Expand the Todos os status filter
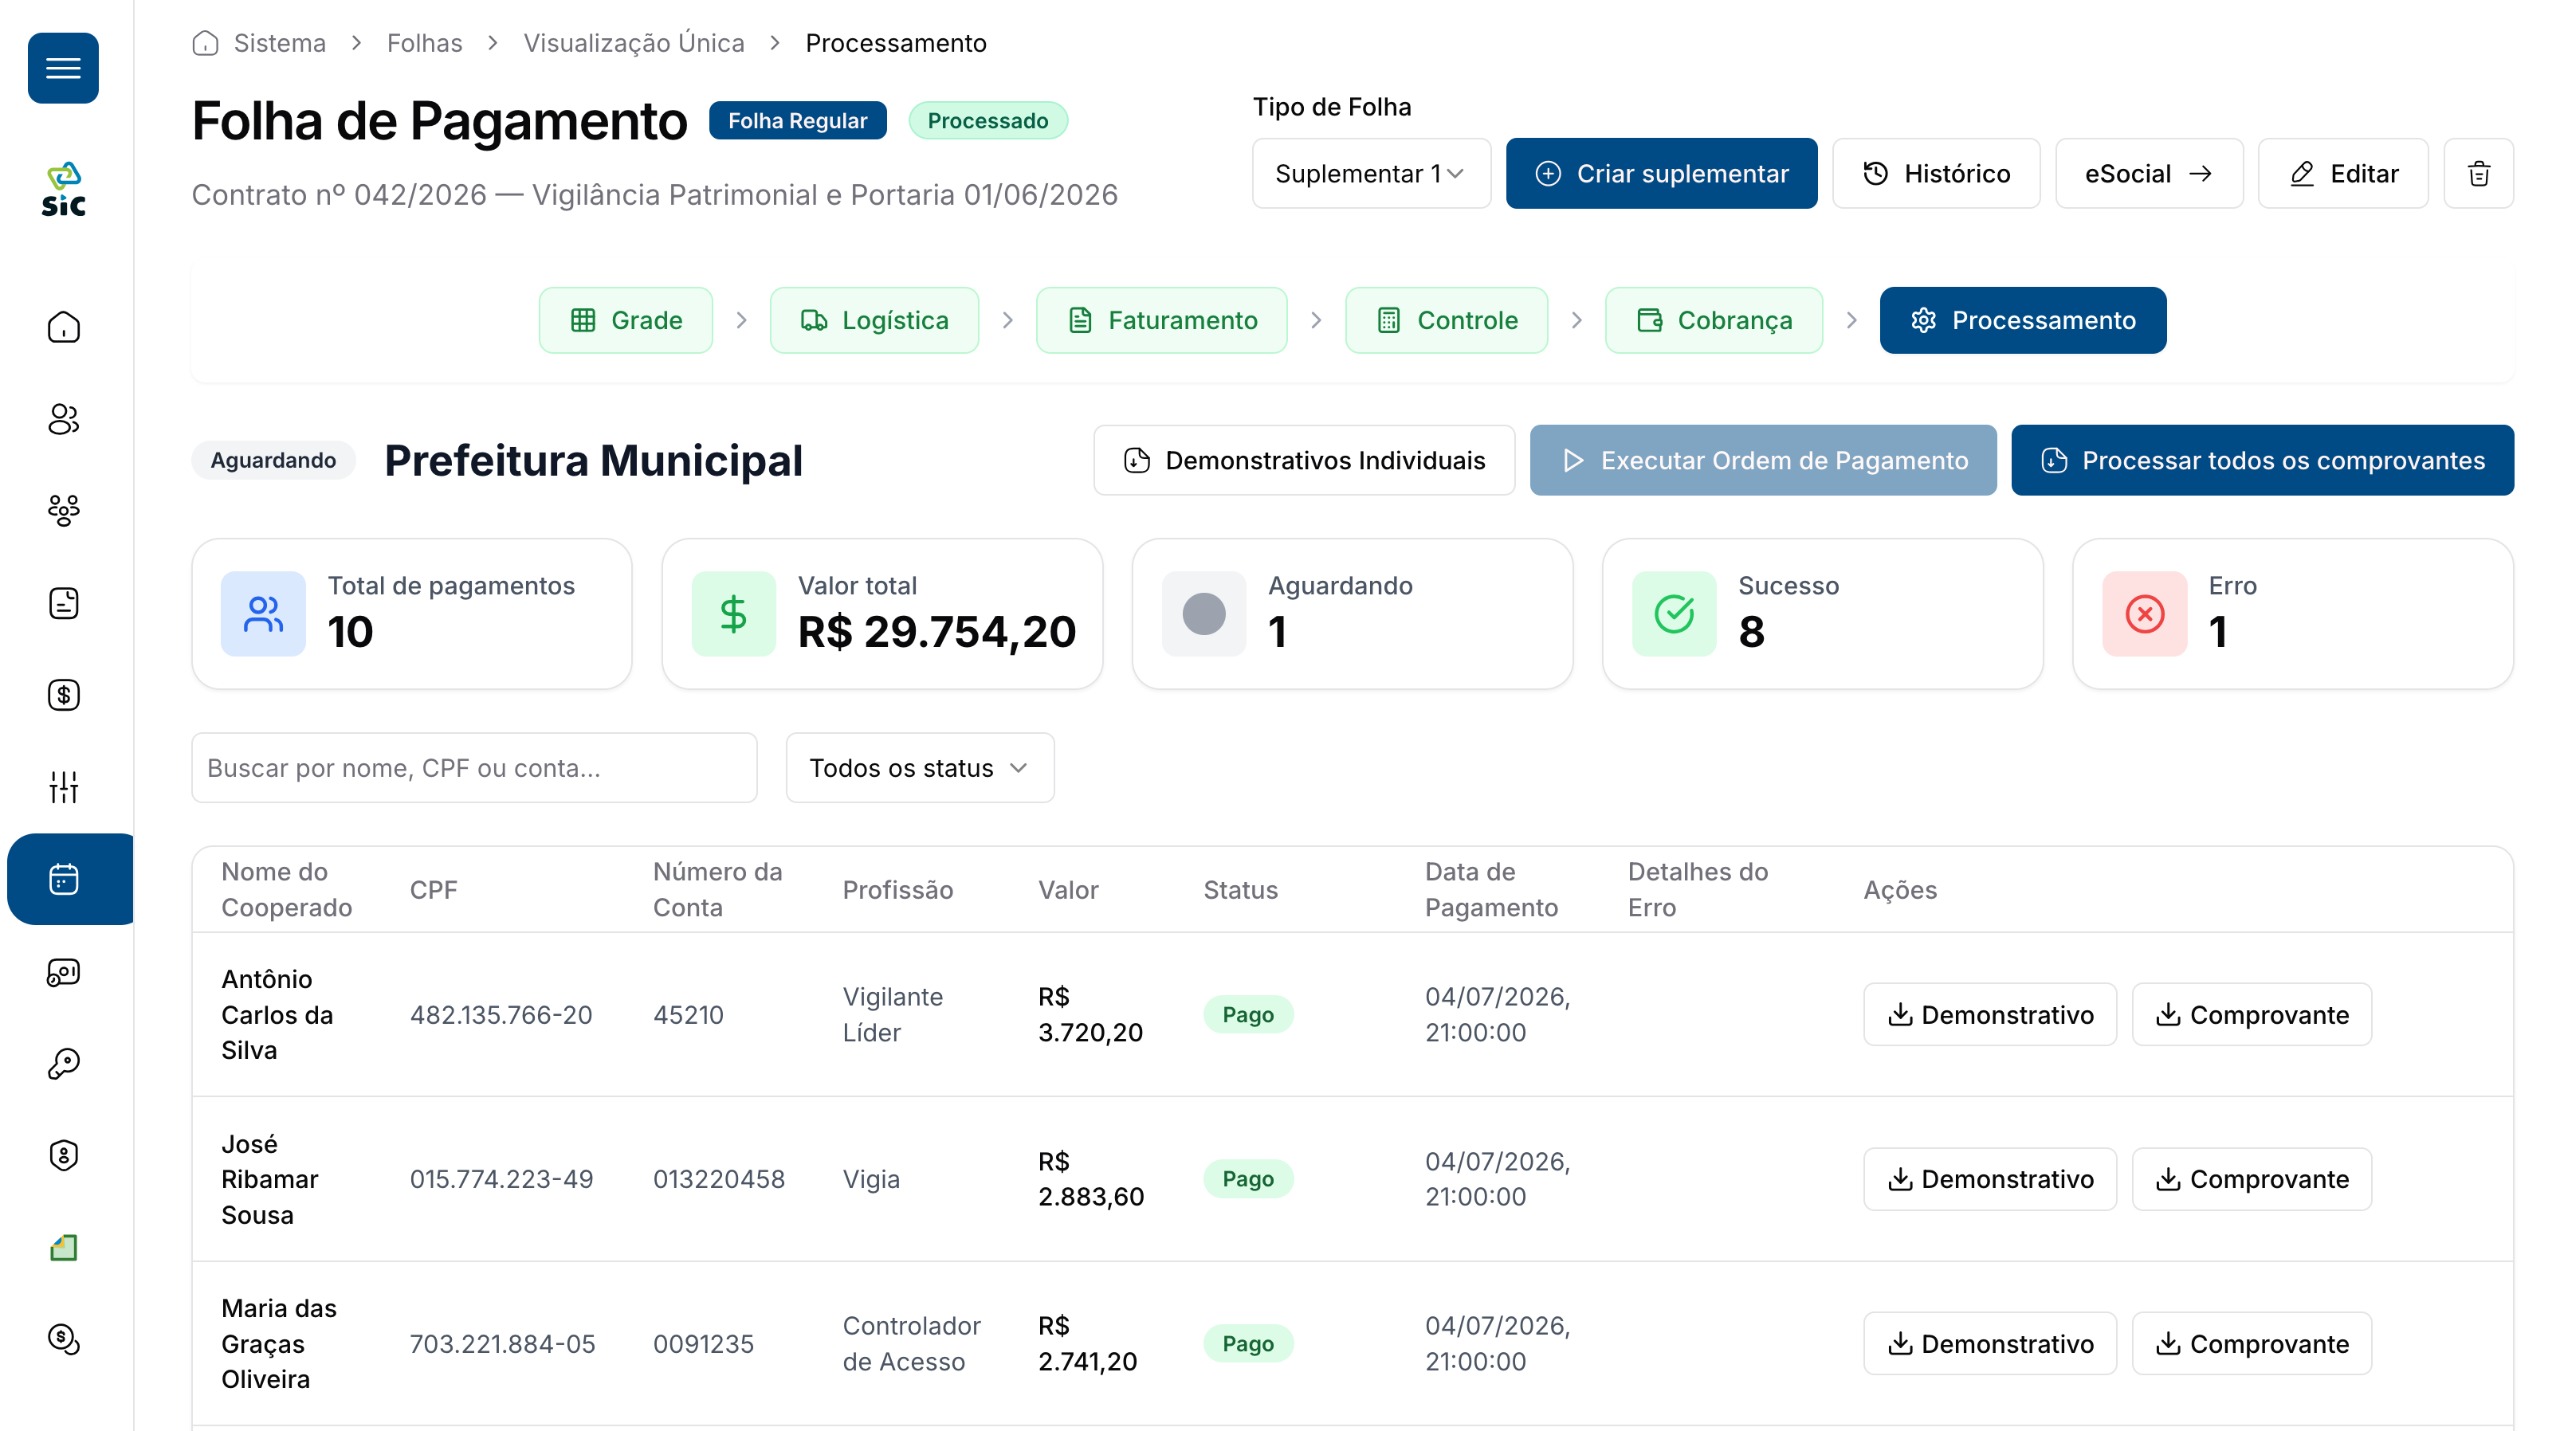The image size is (2560, 1431). pos(919,768)
